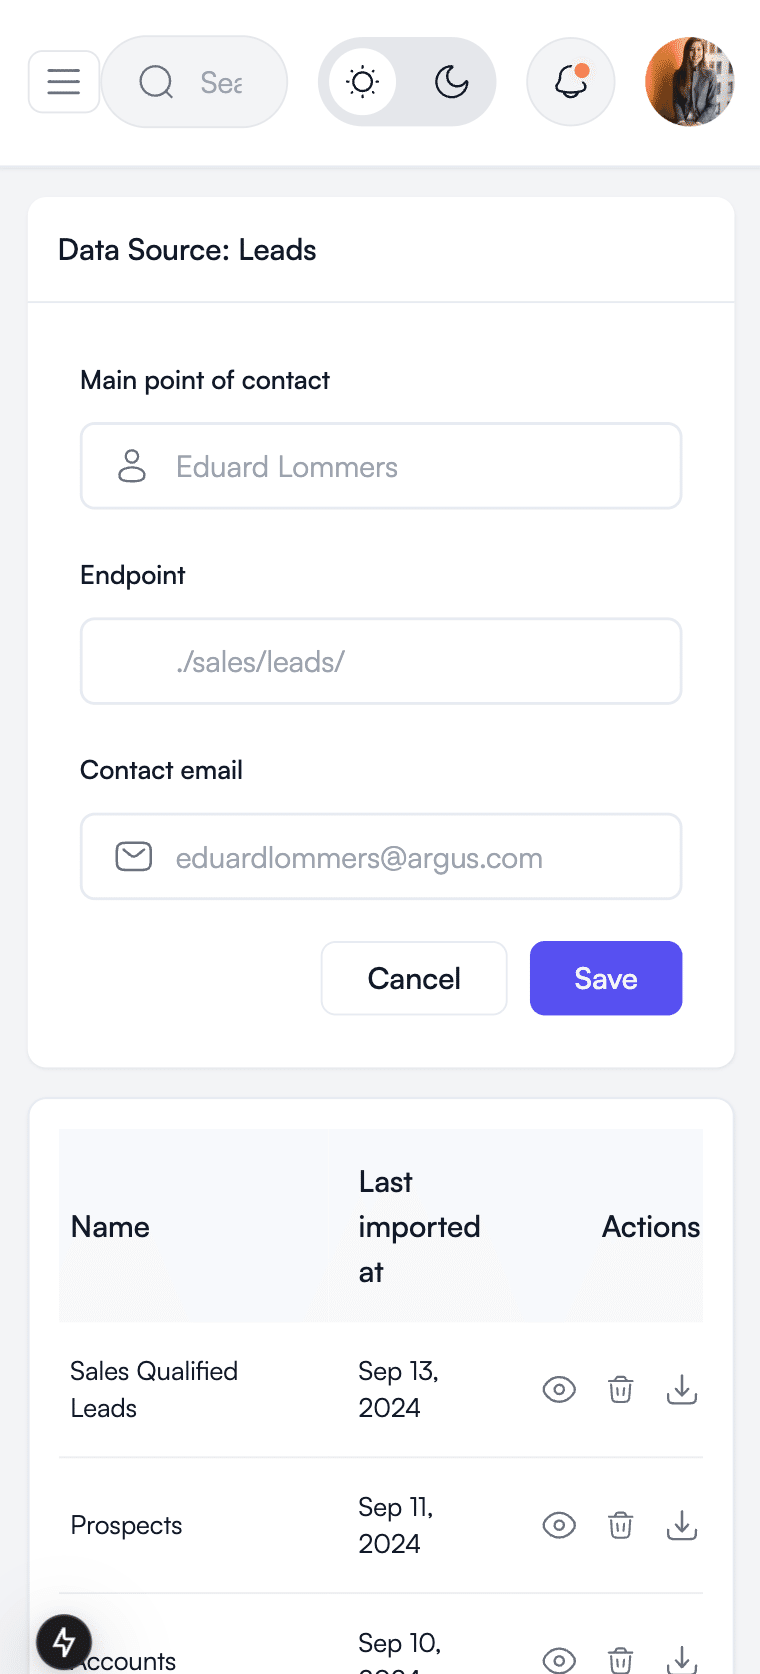Switch to dark mode moon toggle
Viewport: 760px width, 1674px height.
452,82
